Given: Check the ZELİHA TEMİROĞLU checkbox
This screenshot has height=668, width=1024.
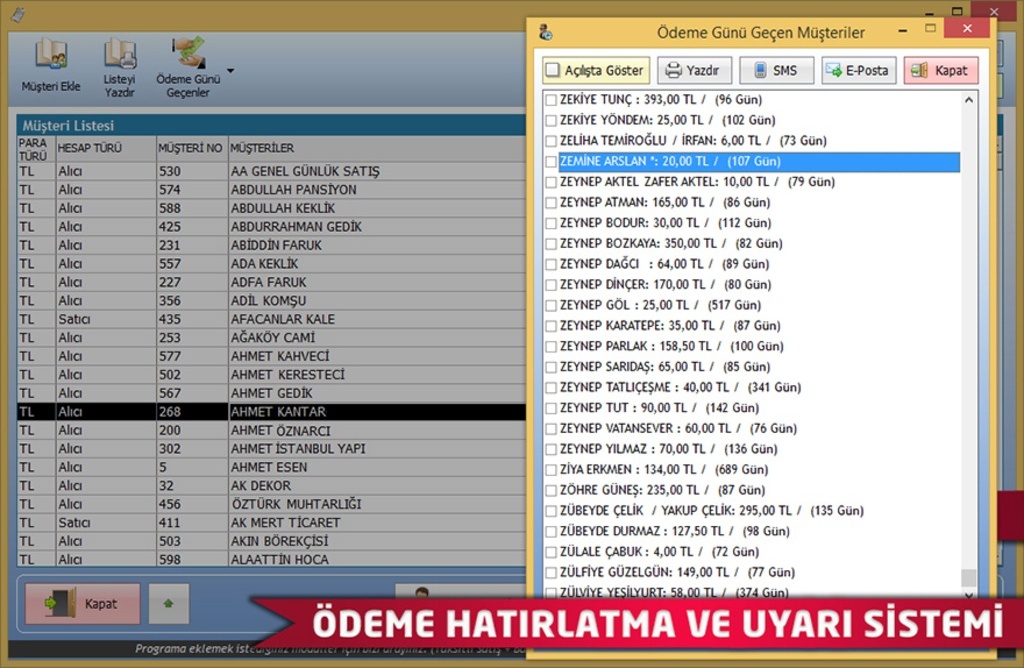Looking at the screenshot, I should (551, 141).
